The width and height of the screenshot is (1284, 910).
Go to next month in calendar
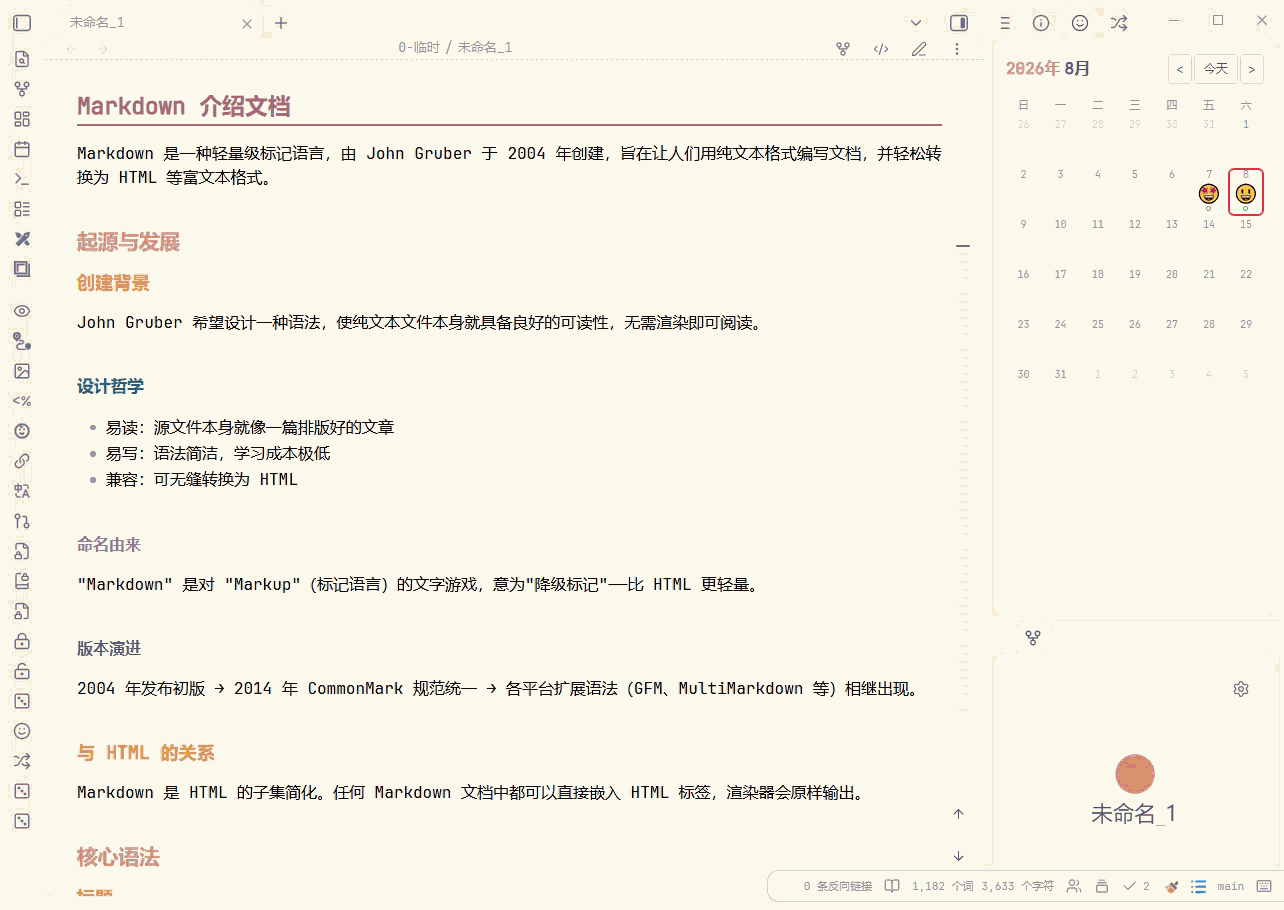[1252, 69]
